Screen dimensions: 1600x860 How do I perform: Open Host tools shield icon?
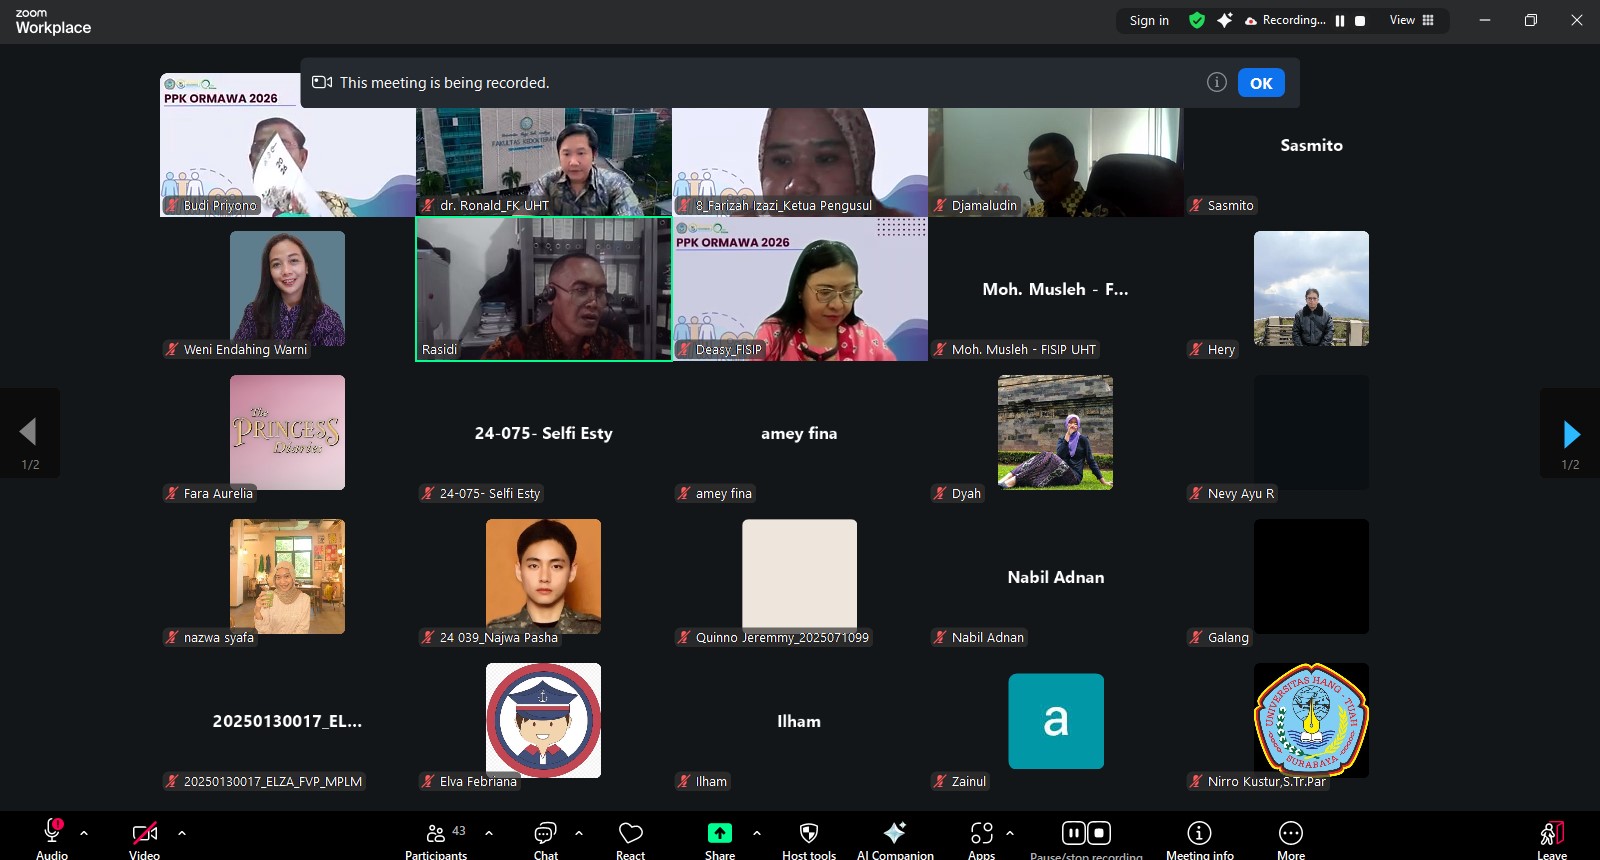pos(808,834)
